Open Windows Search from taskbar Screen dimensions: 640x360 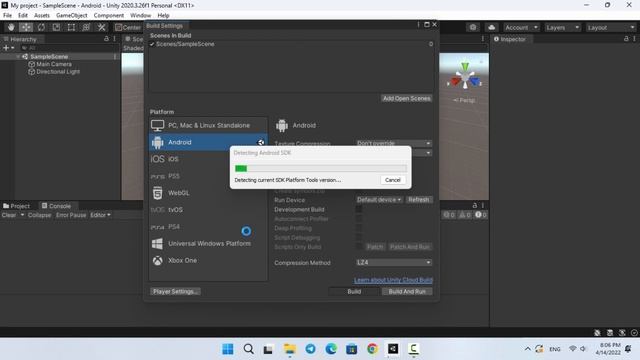click(248, 349)
